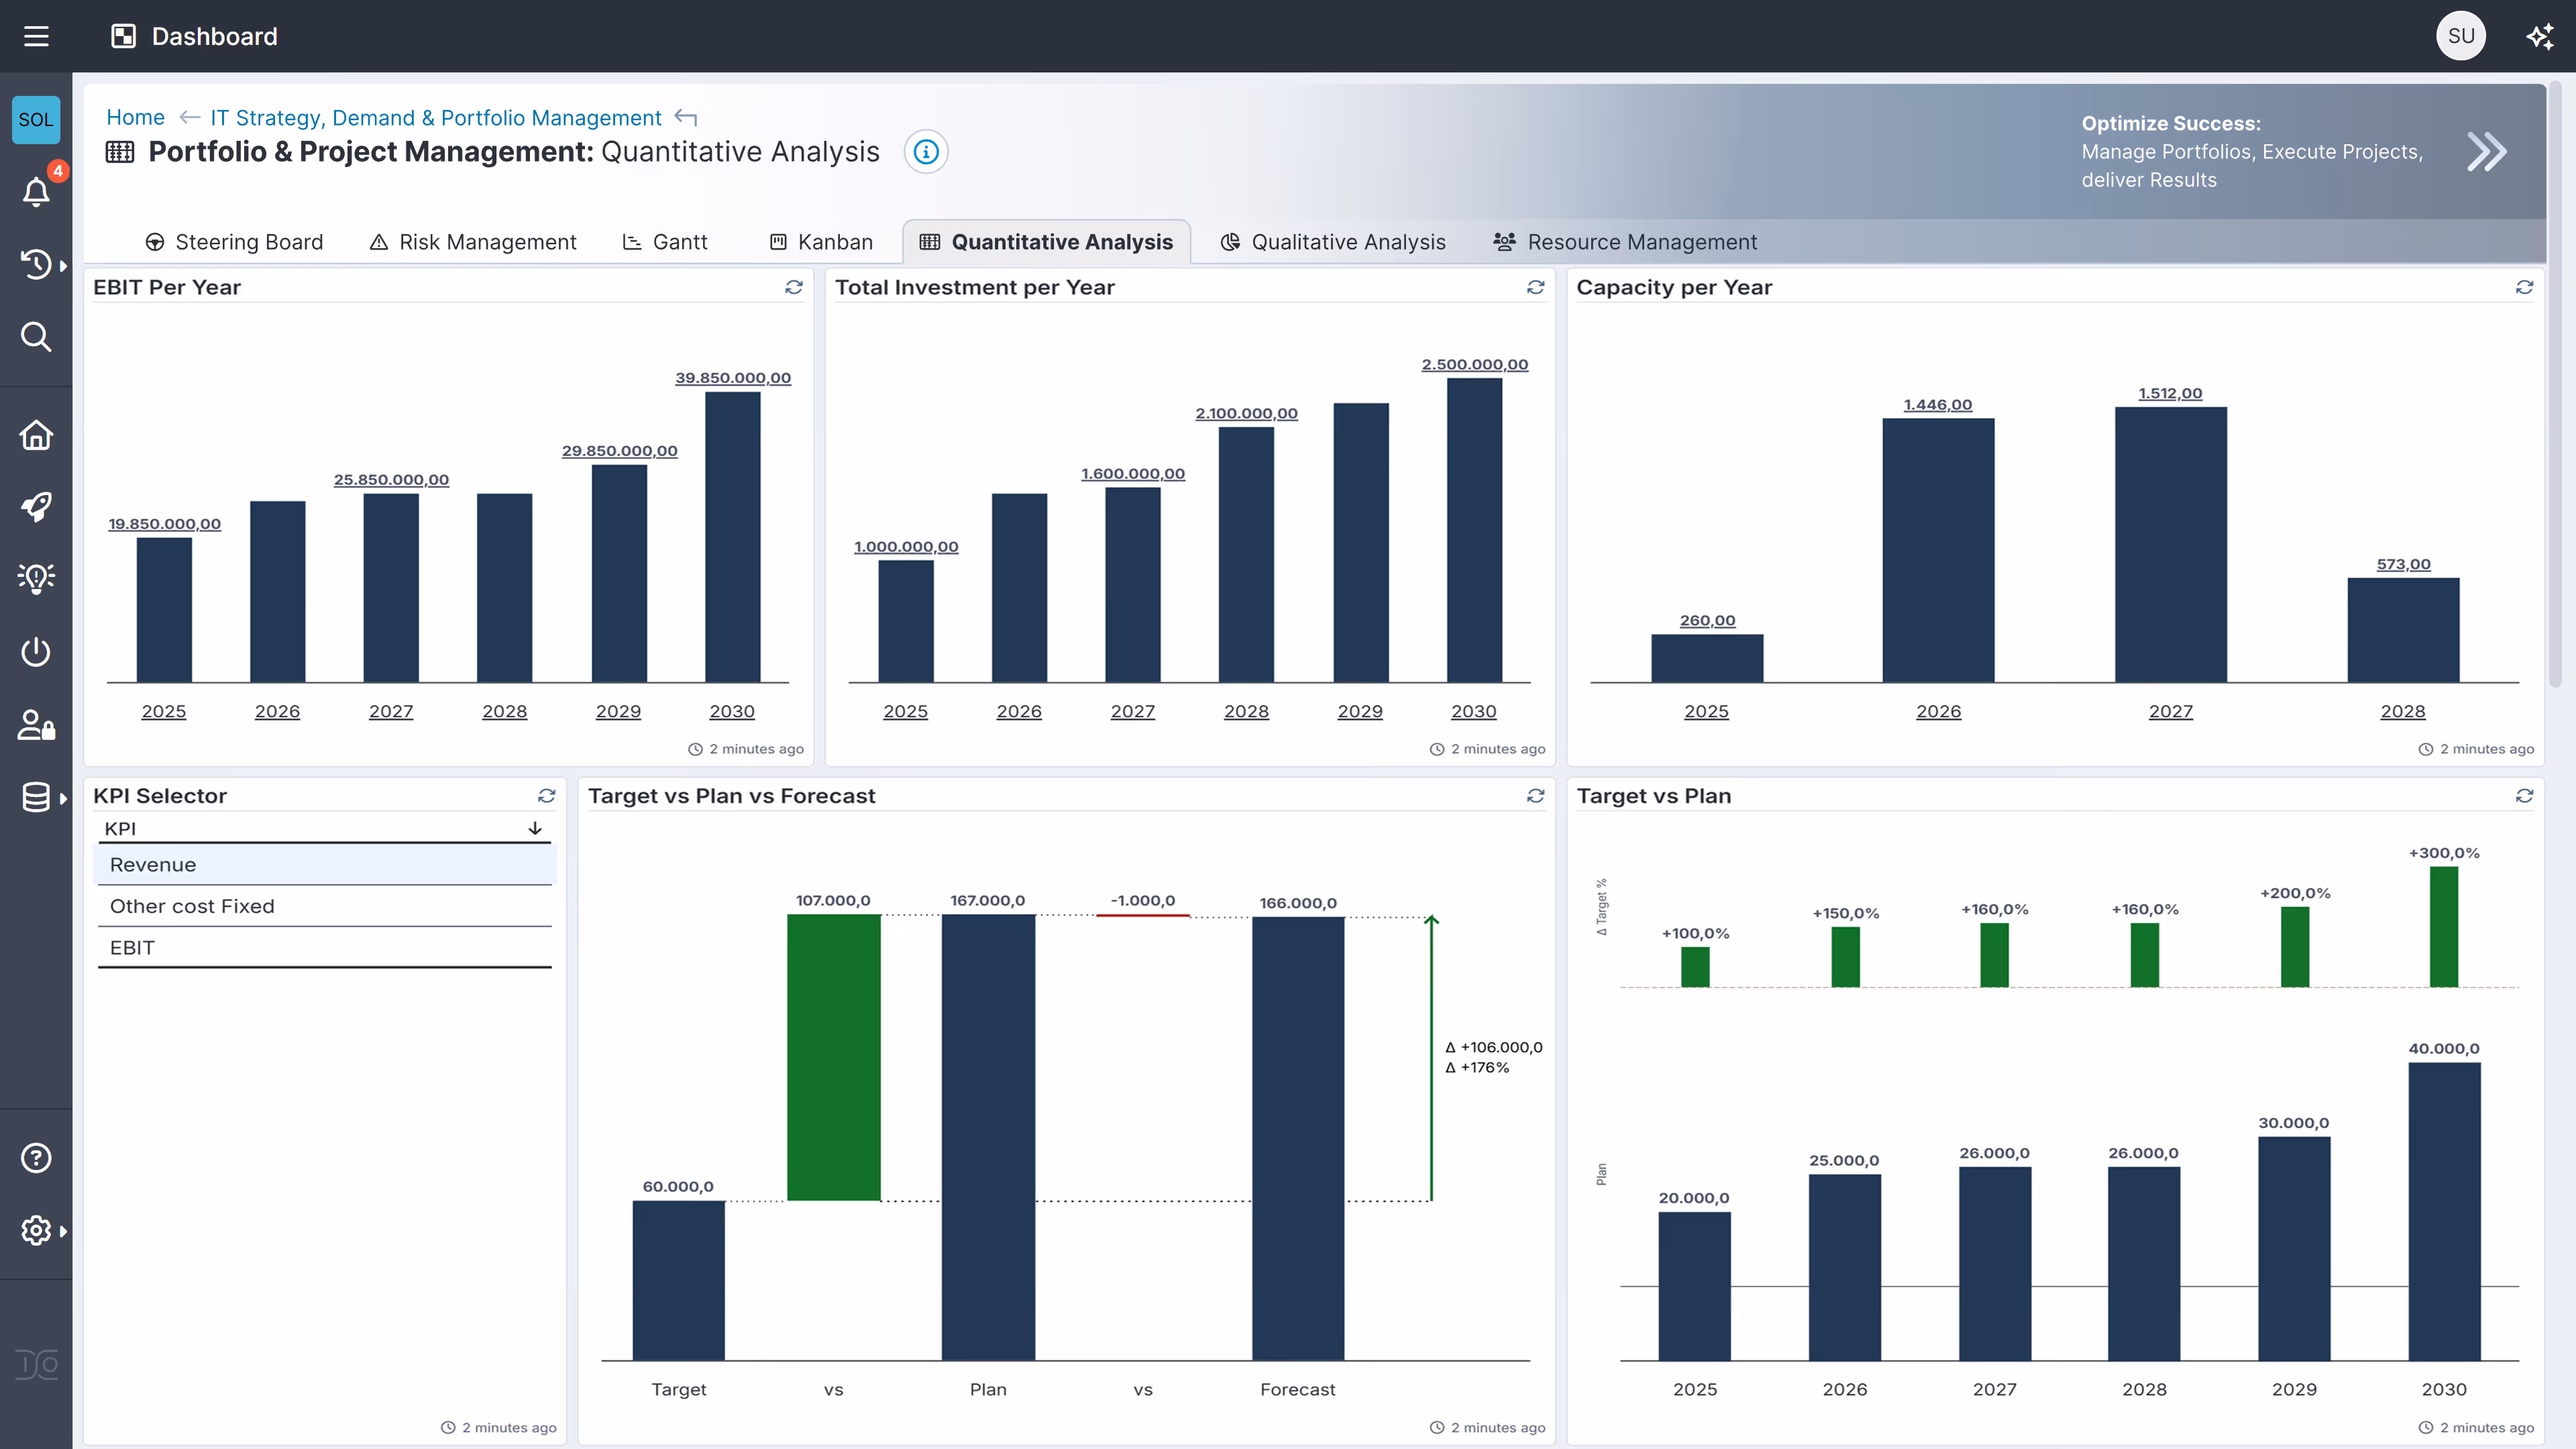Refresh the EBIT Per Year widget

794,288
